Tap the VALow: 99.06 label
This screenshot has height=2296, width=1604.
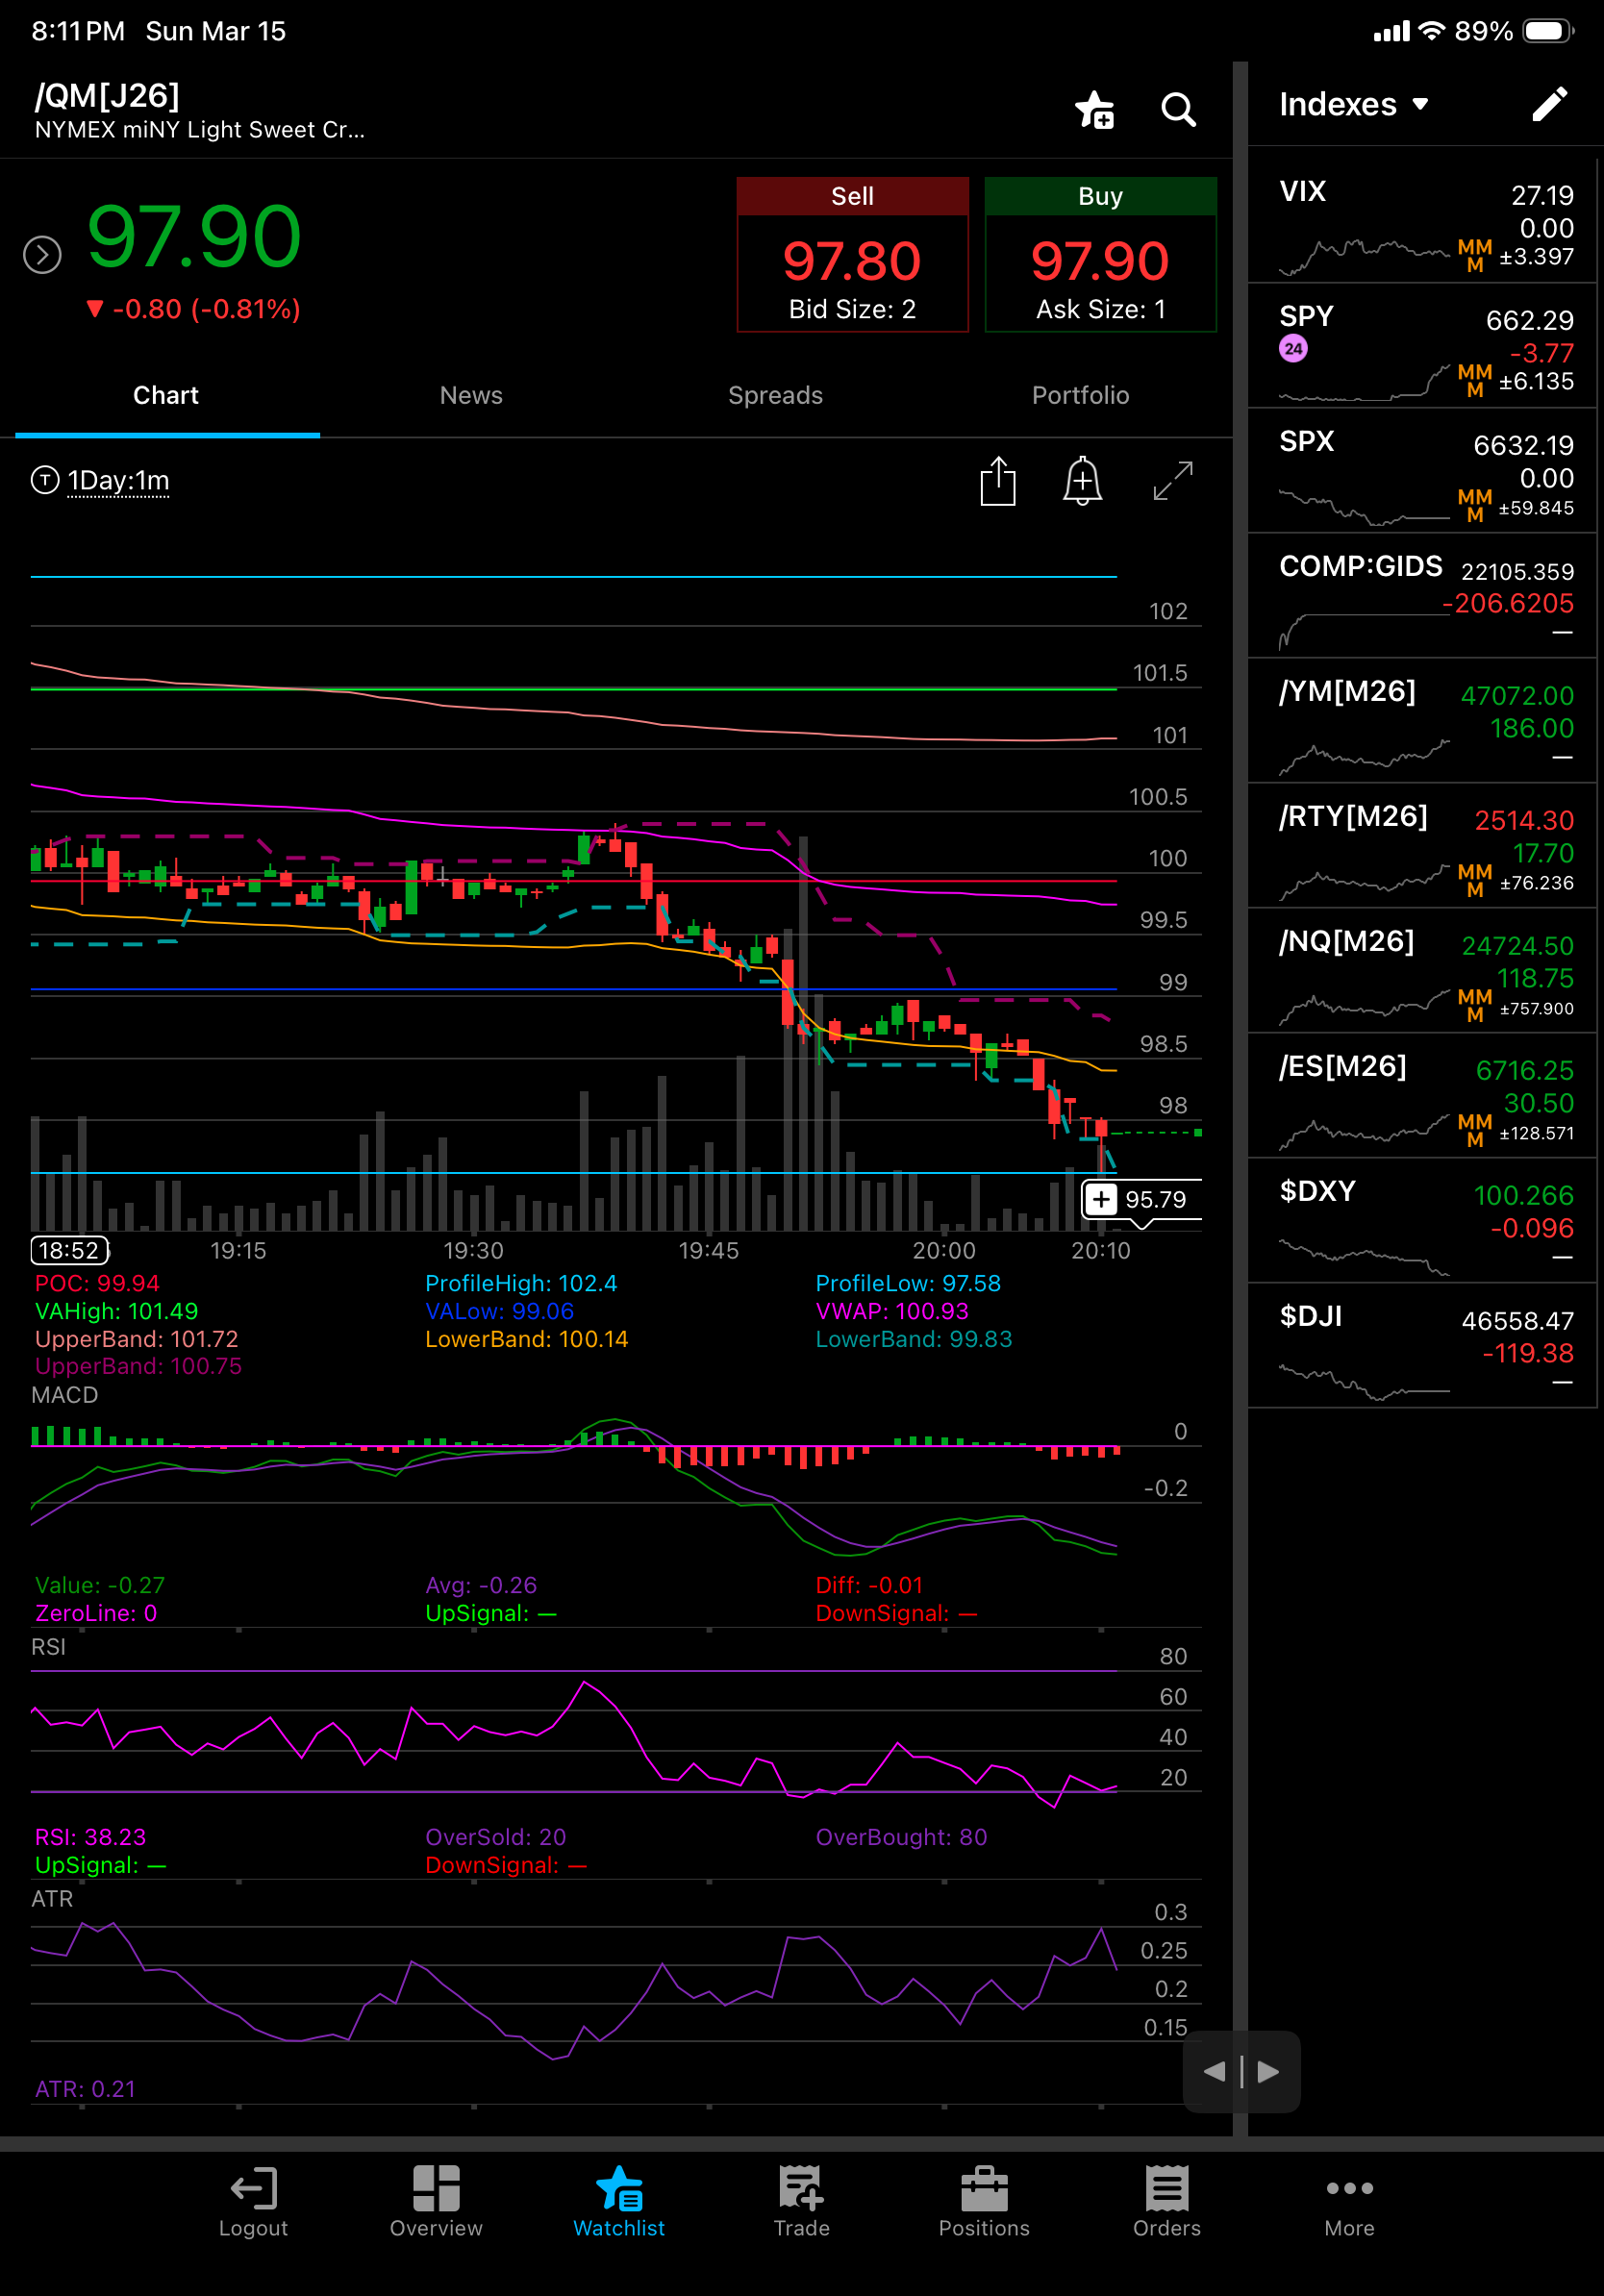pyautogui.click(x=499, y=1311)
